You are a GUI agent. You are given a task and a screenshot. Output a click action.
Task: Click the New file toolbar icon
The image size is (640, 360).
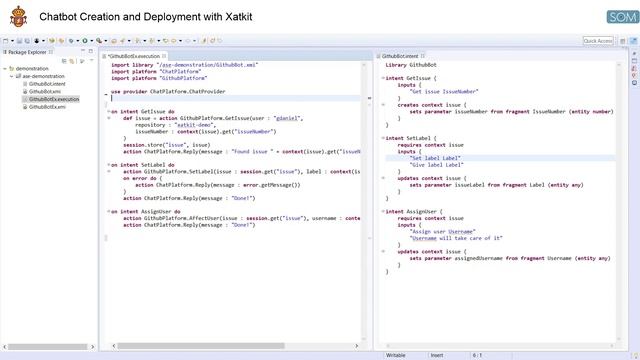pyautogui.click(x=6, y=41)
